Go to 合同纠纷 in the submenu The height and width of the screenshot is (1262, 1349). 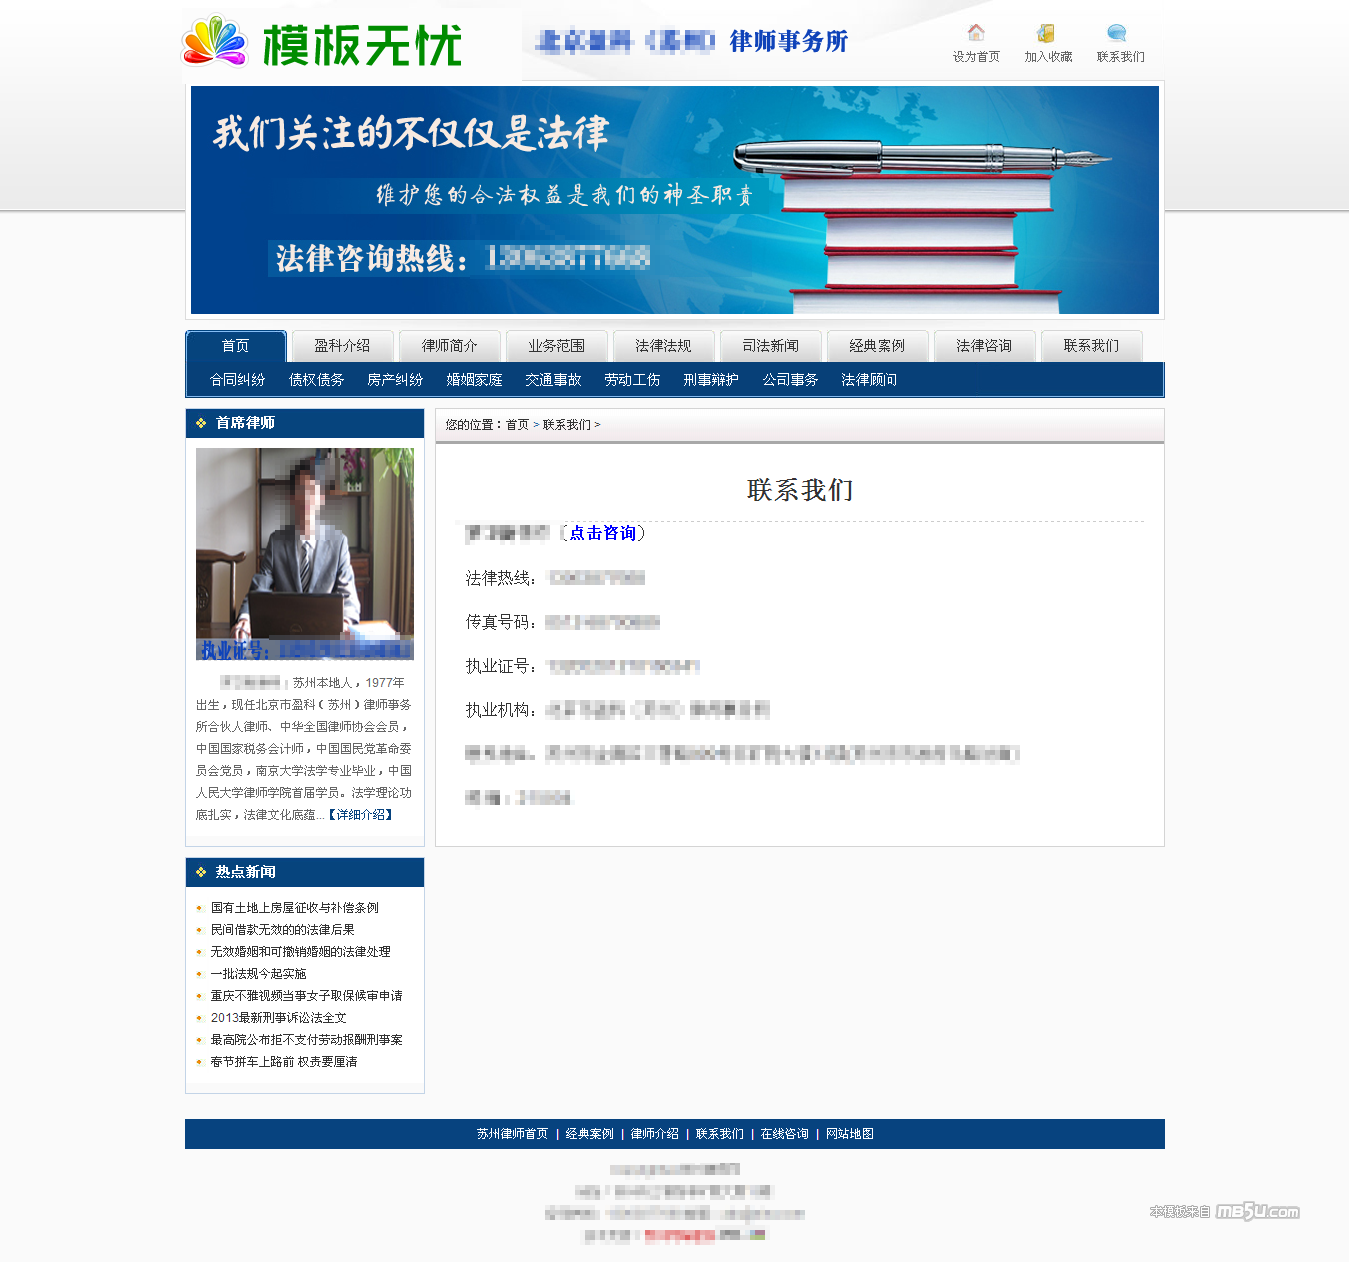(237, 380)
